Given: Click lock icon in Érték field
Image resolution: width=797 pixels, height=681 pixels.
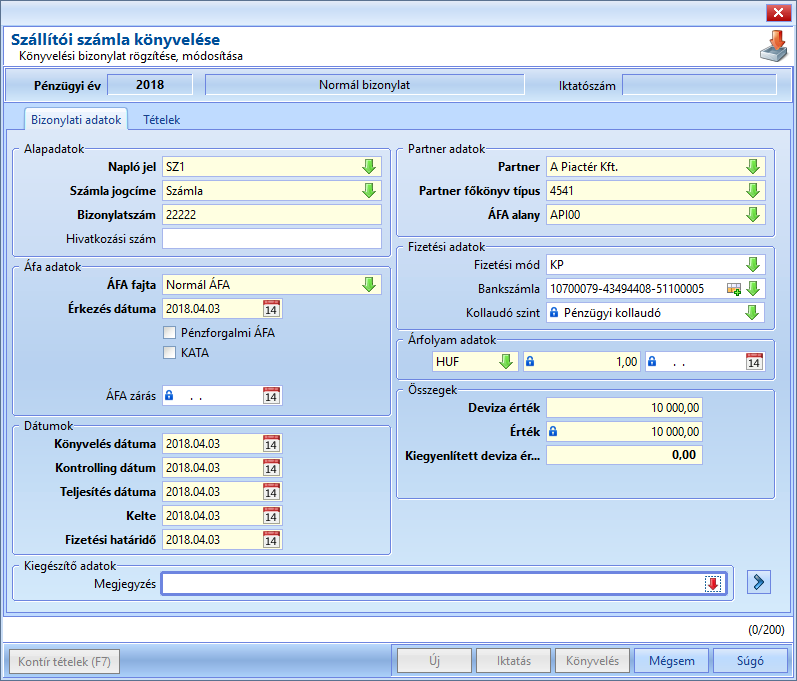Looking at the screenshot, I should point(553,431).
